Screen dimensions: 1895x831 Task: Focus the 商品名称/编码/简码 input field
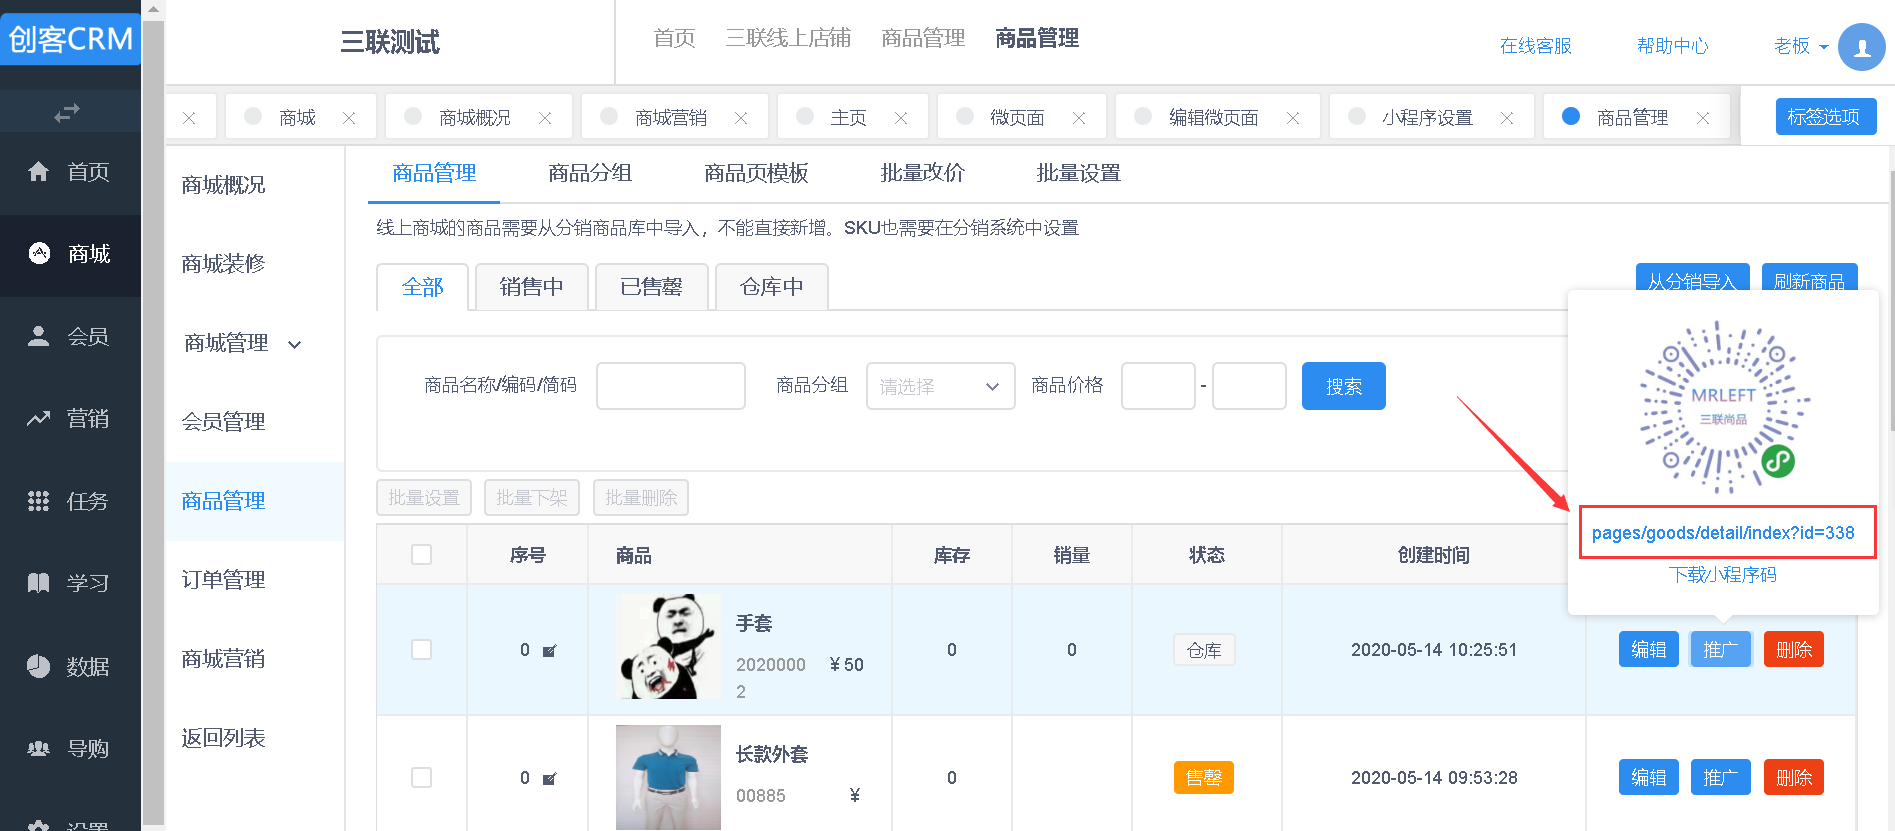(671, 386)
